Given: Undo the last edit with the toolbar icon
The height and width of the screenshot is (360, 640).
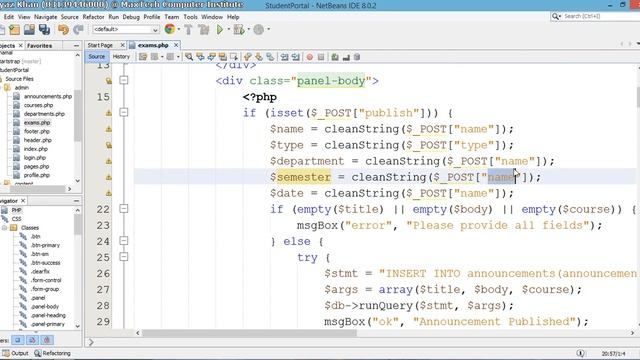Looking at the screenshot, I should click(63, 29).
